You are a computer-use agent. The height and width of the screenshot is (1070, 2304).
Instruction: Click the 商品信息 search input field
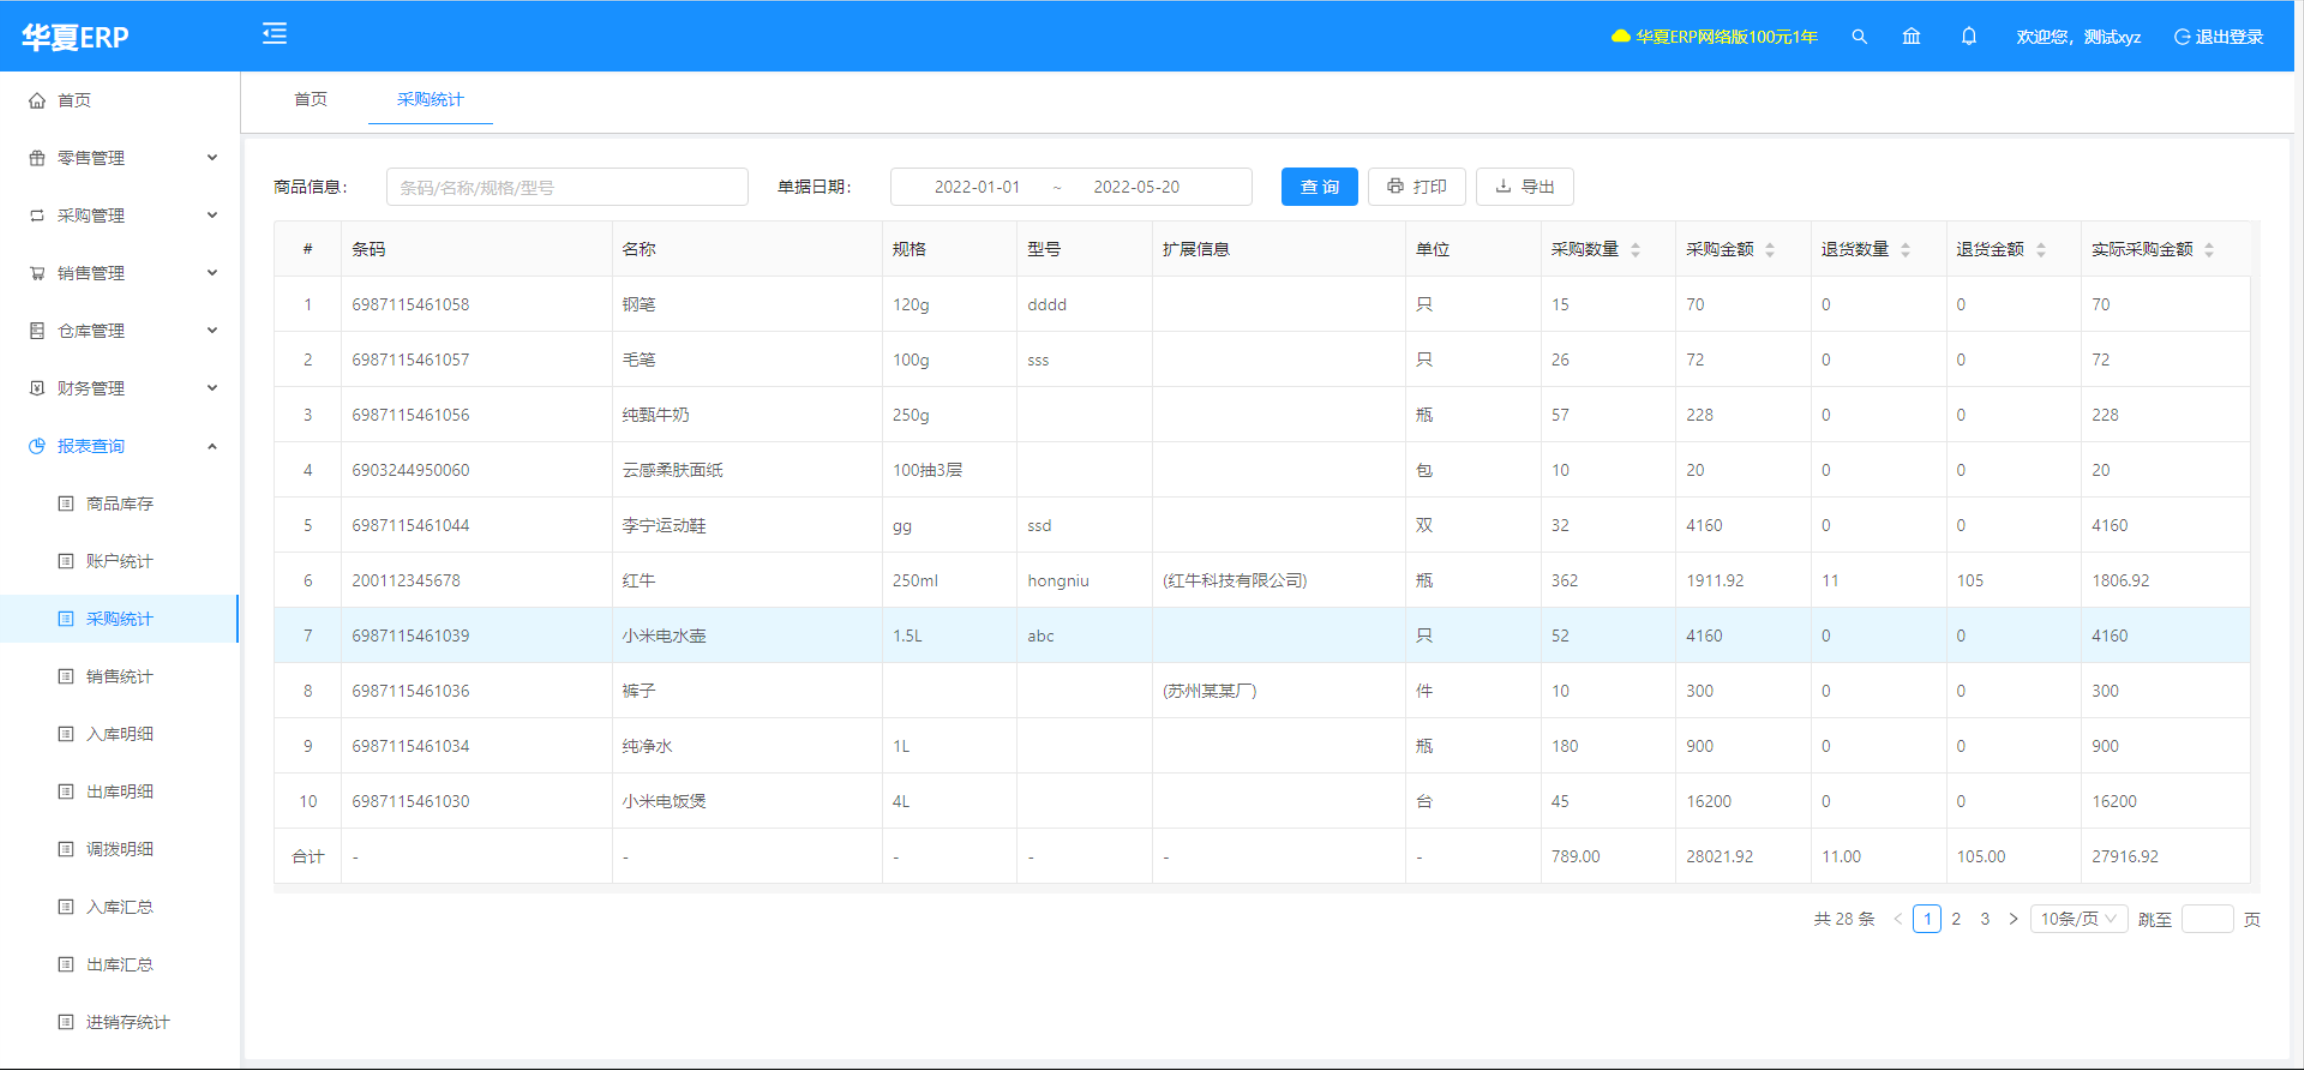coord(567,187)
